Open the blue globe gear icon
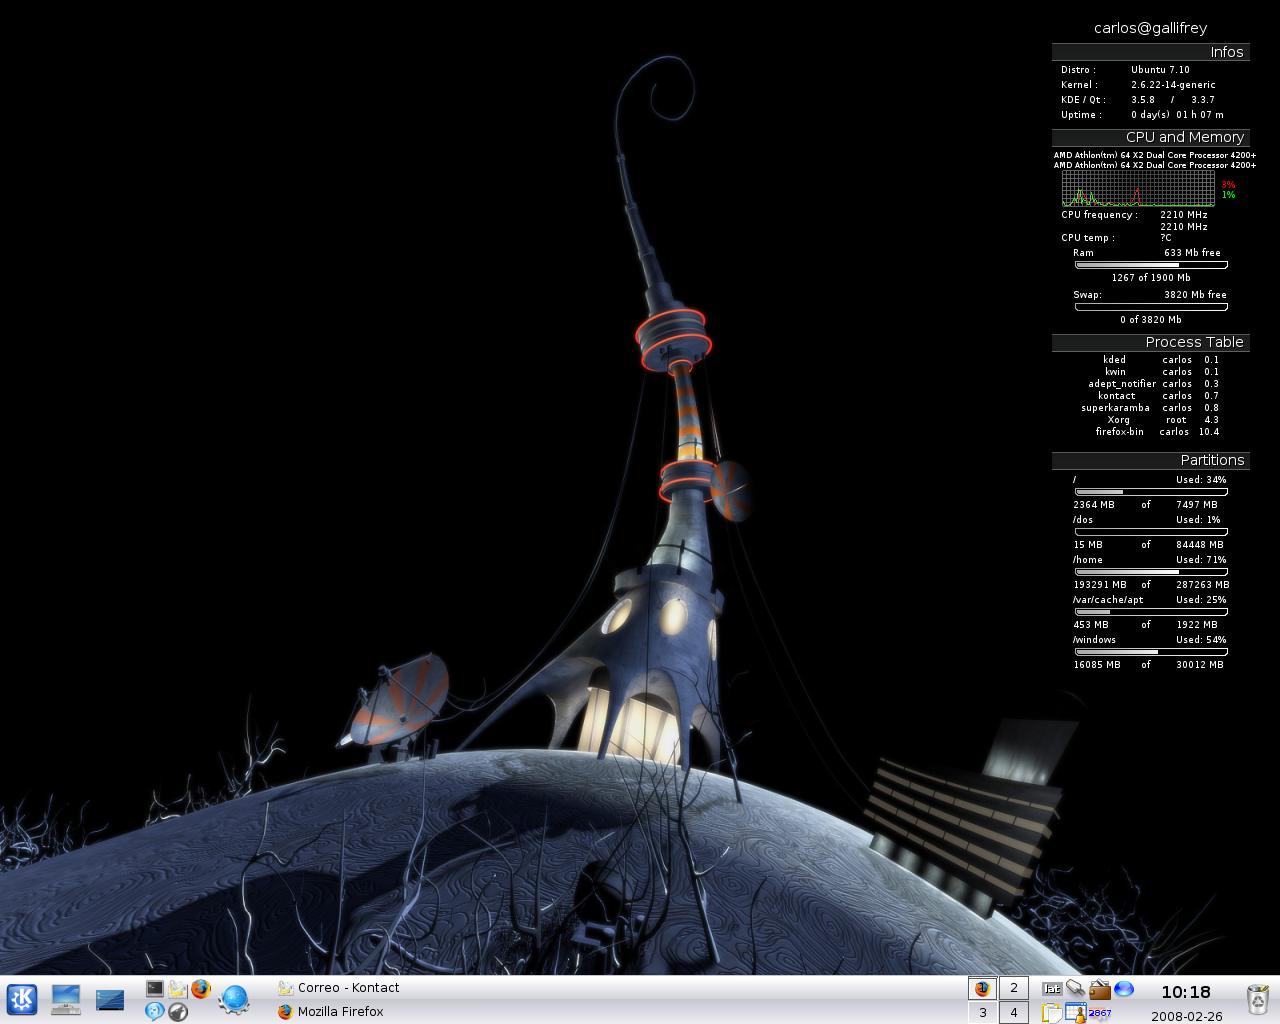Screen dimensions: 1280x1024 [x=234, y=999]
